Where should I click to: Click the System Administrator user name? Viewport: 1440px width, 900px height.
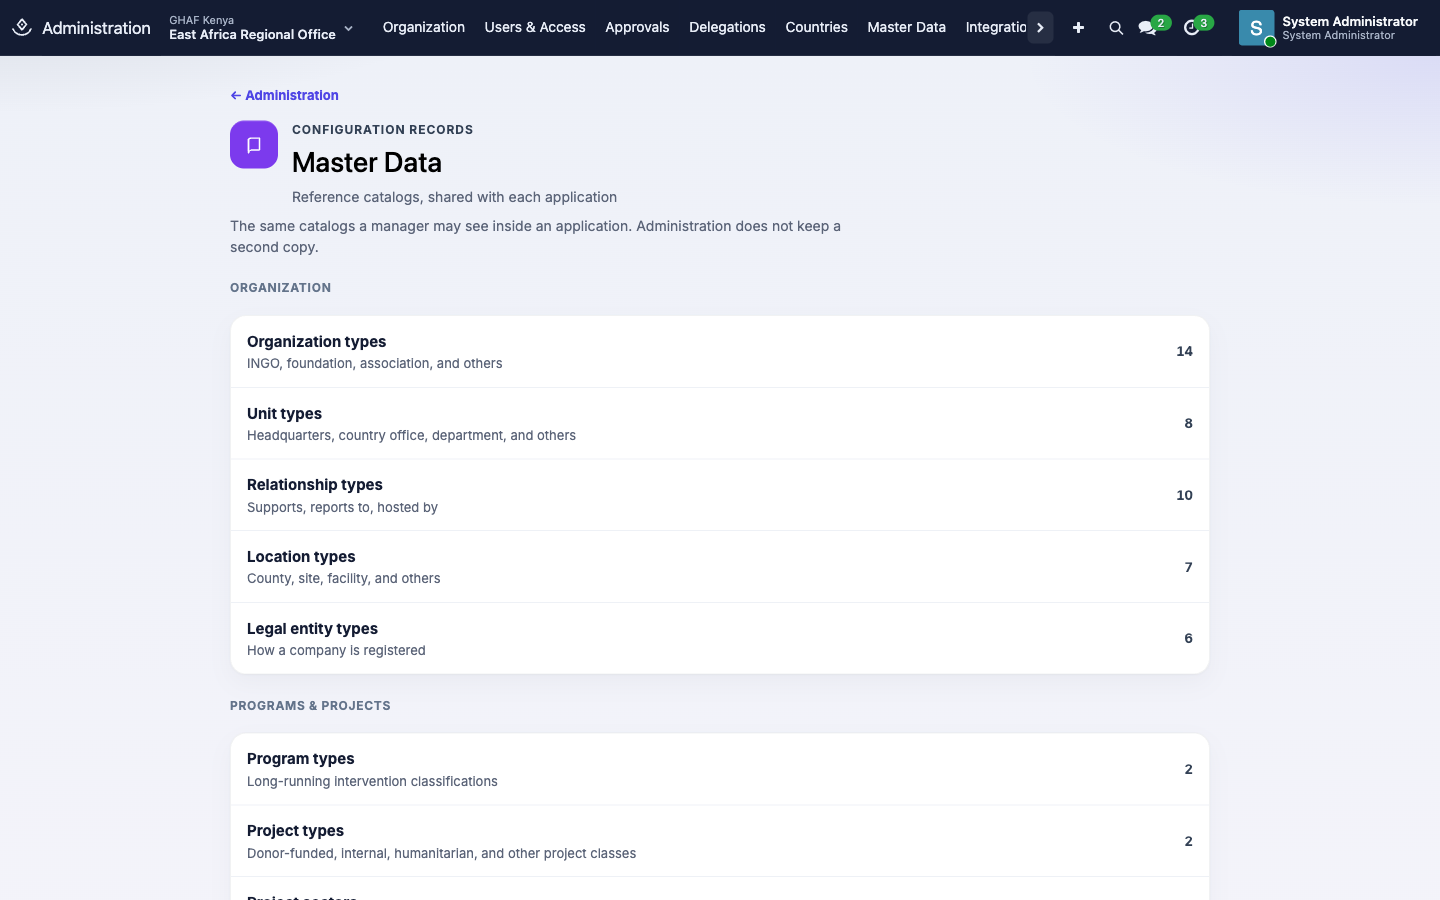[1350, 21]
